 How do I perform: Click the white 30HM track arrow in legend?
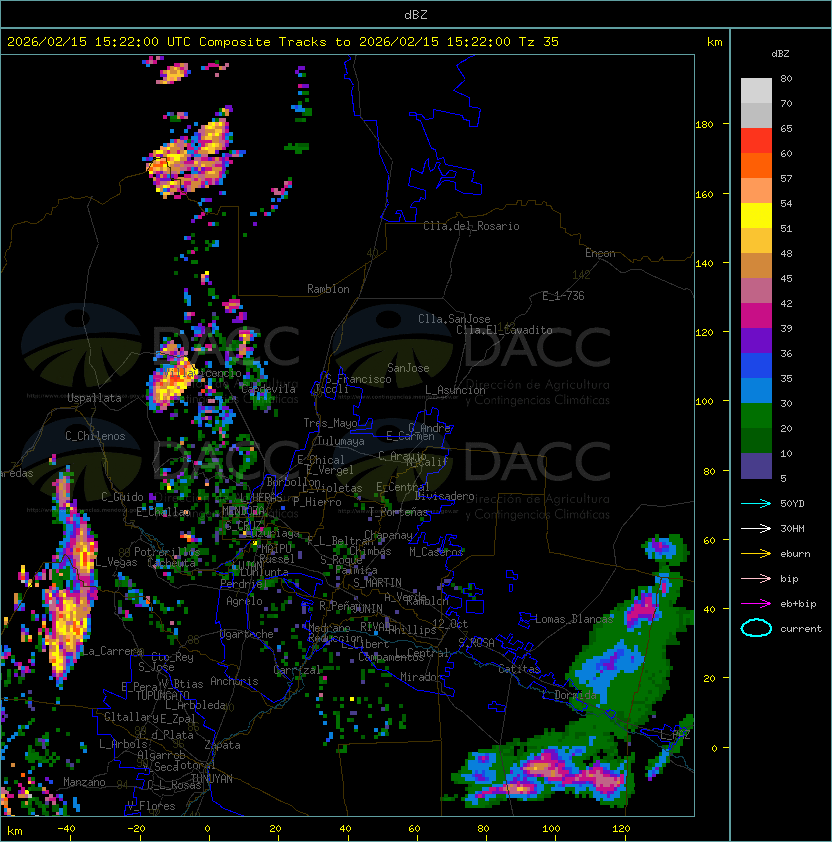pyautogui.click(x=756, y=528)
